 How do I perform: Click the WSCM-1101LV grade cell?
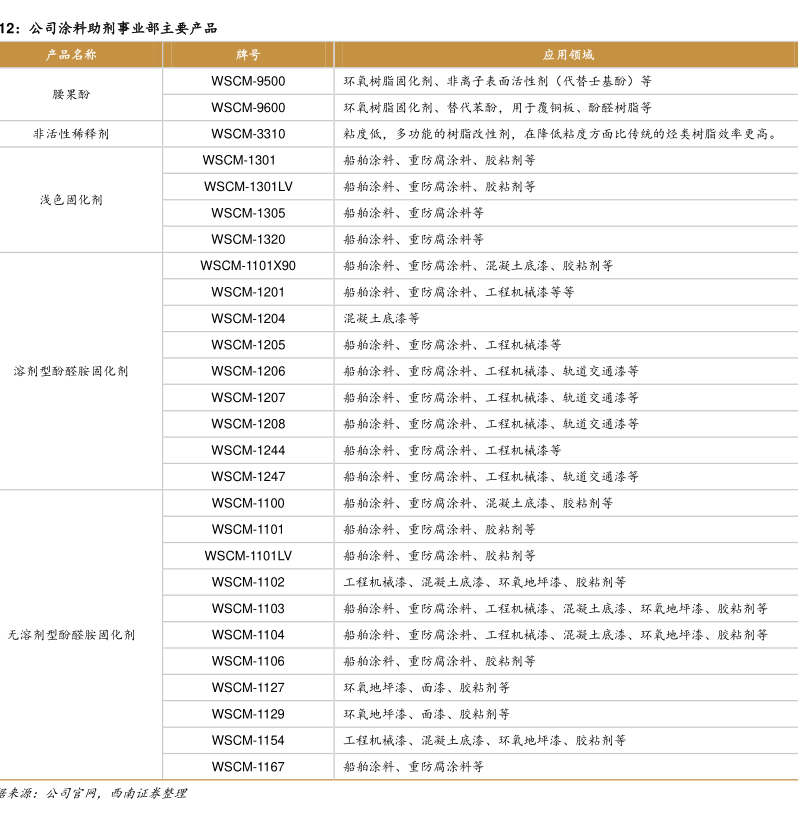point(248,556)
